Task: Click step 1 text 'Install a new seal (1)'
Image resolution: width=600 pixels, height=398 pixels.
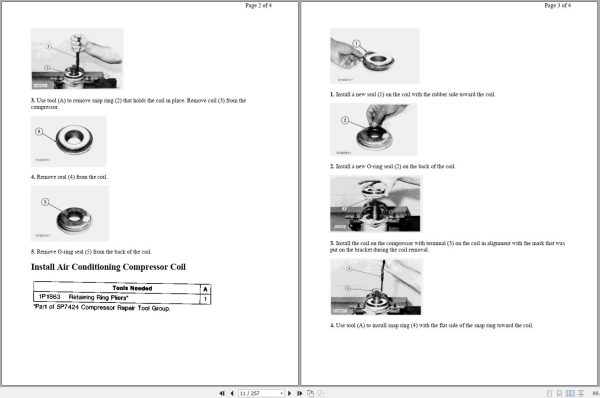Action: tap(412, 94)
